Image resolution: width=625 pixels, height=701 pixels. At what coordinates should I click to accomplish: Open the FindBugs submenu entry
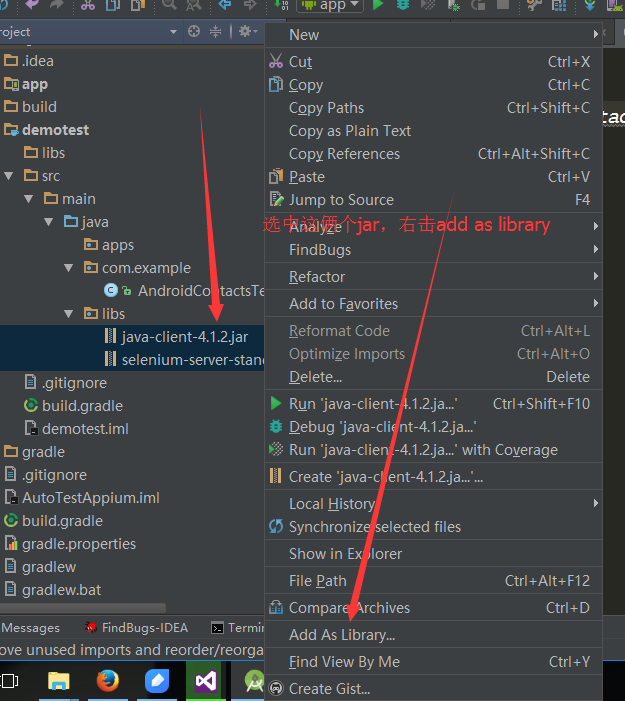433,249
